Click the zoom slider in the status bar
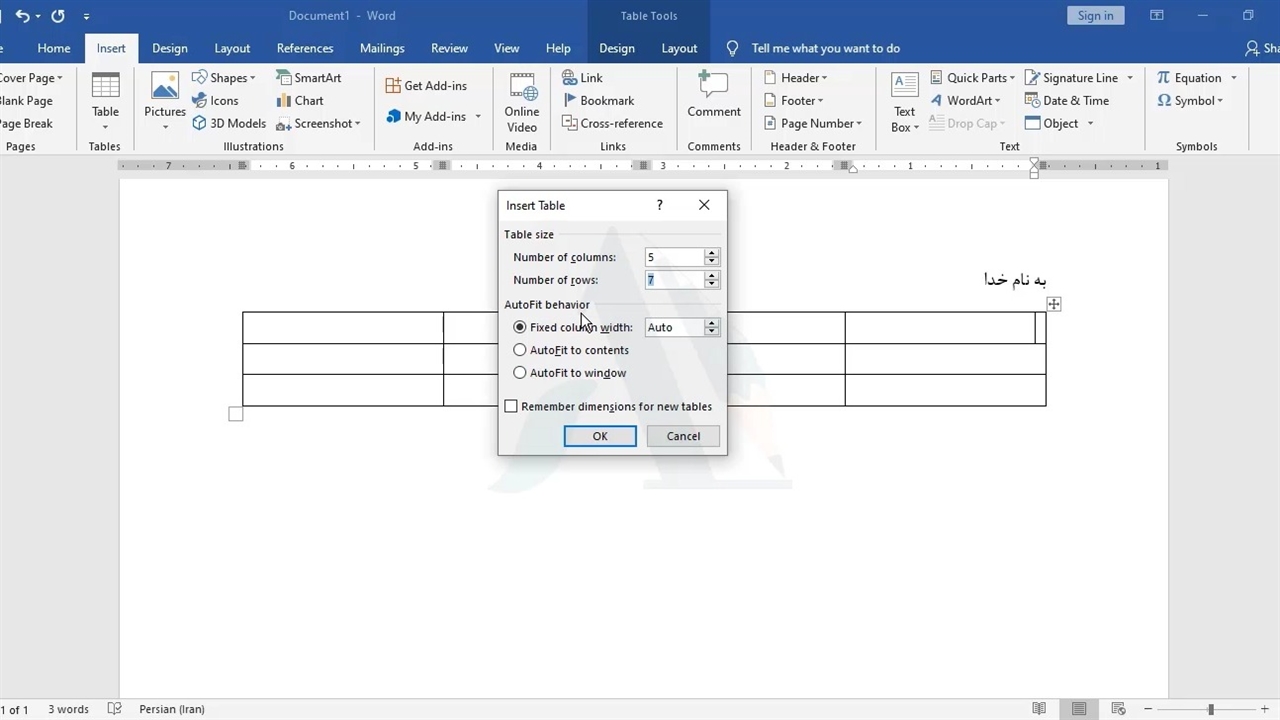Viewport: 1280px width, 720px height. click(1210, 709)
